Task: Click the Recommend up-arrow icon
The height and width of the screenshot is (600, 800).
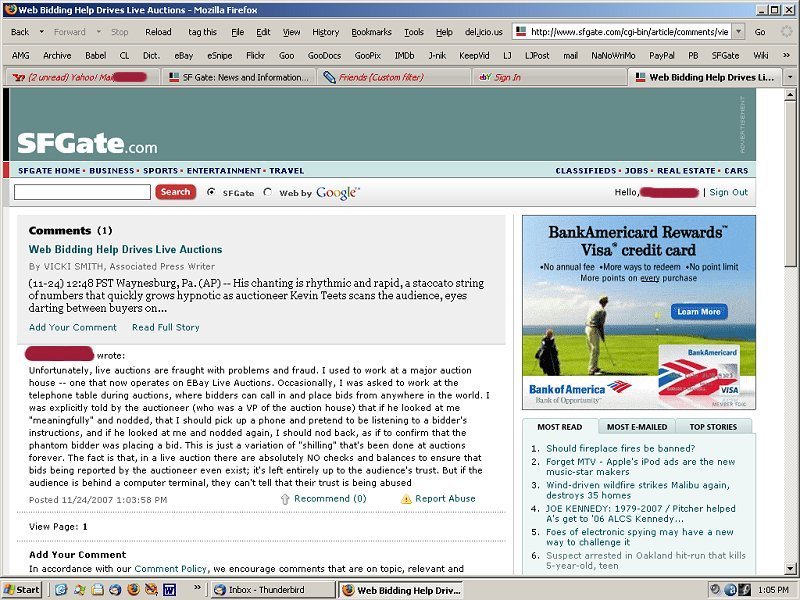Action: 285,499
